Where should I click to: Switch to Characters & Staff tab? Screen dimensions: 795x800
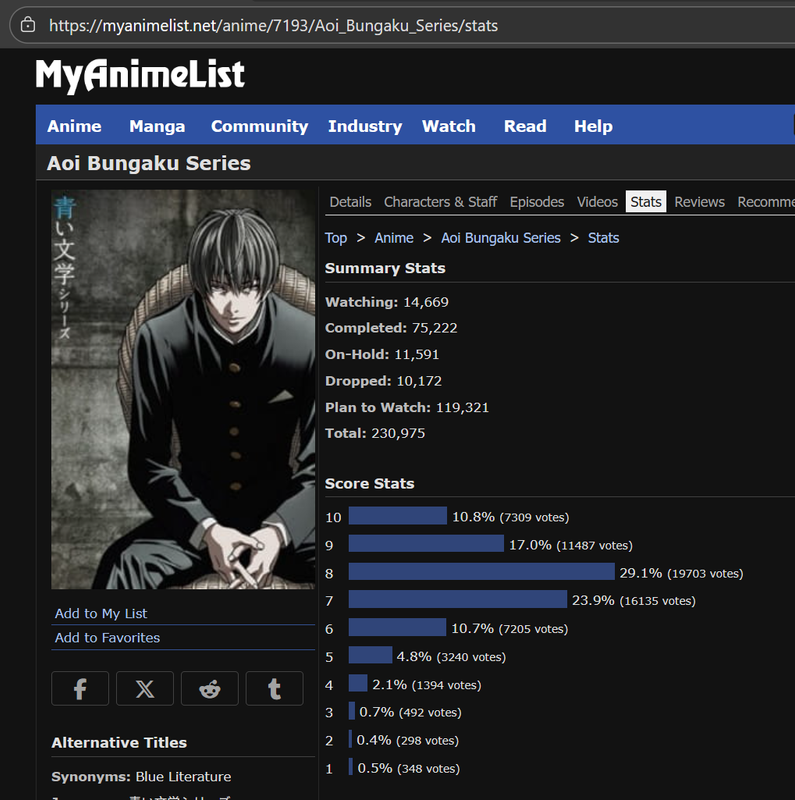coord(440,202)
